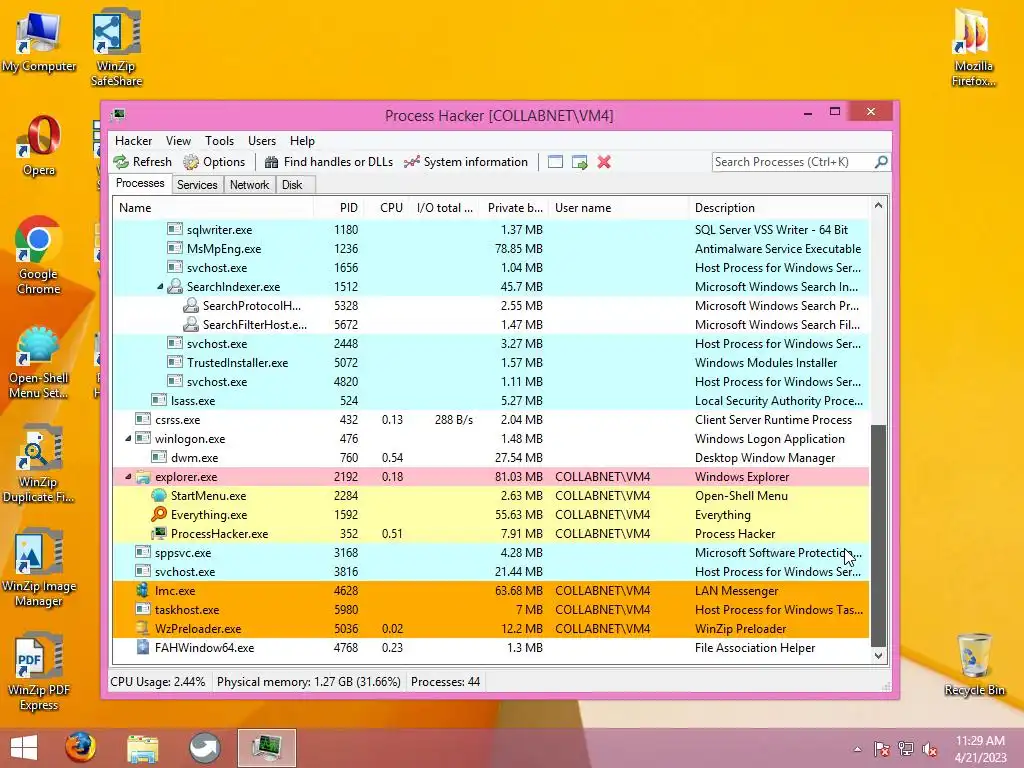The height and width of the screenshot is (768, 1024).
Task: Sort by User name column header
Action: [618, 208]
